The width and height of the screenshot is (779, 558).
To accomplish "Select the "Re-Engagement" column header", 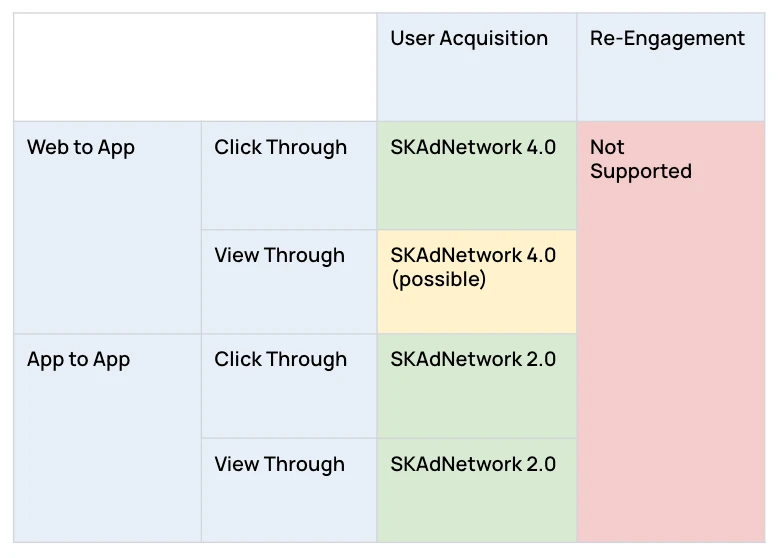I will tap(667, 39).
